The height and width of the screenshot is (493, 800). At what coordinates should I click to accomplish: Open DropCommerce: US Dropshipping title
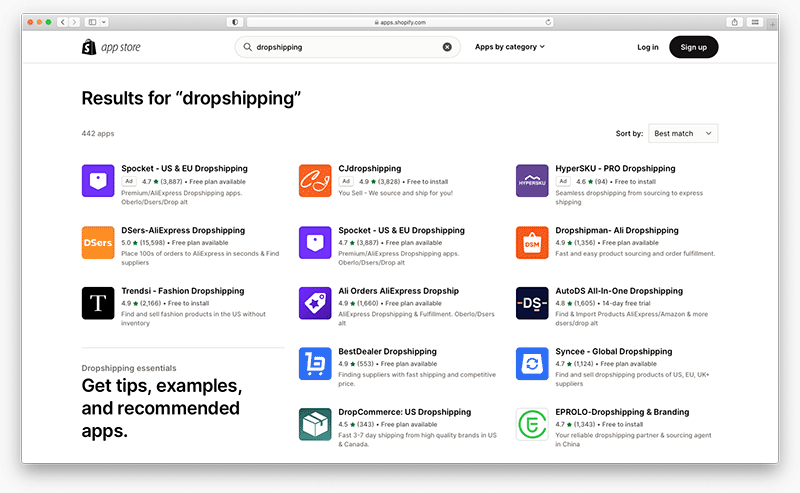coord(405,412)
